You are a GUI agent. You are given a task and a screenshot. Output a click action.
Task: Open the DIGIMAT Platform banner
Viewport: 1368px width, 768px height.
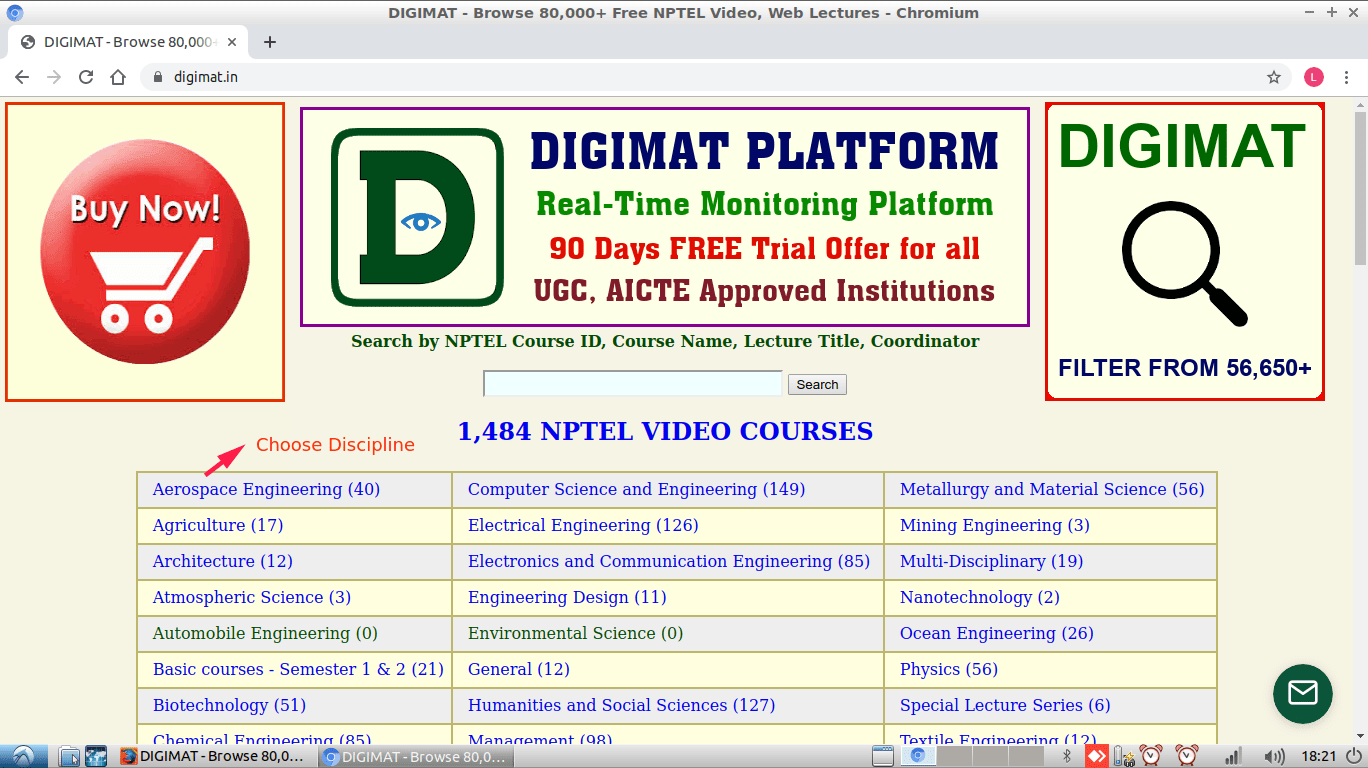coord(665,217)
